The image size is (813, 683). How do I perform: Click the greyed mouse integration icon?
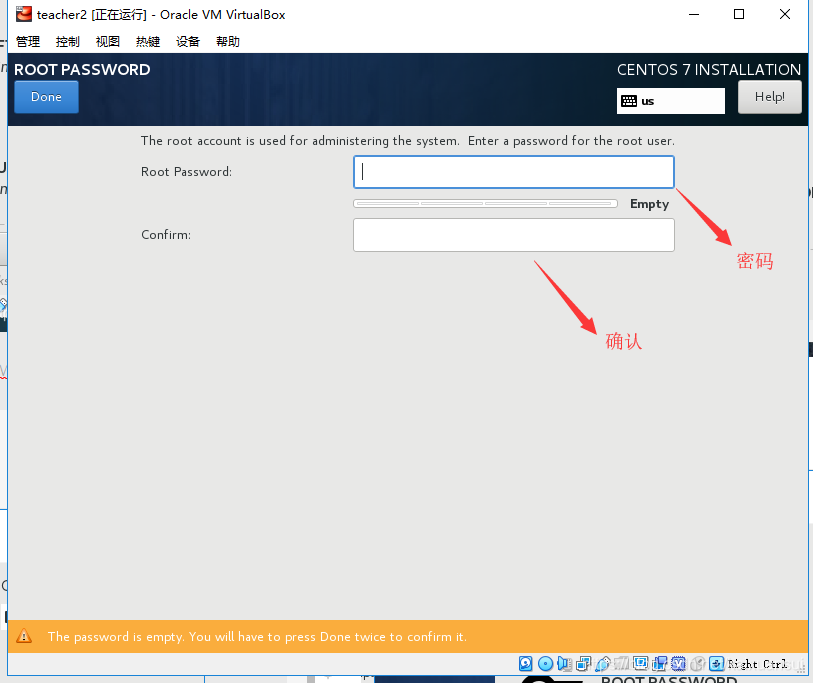pyautogui.click(x=698, y=663)
